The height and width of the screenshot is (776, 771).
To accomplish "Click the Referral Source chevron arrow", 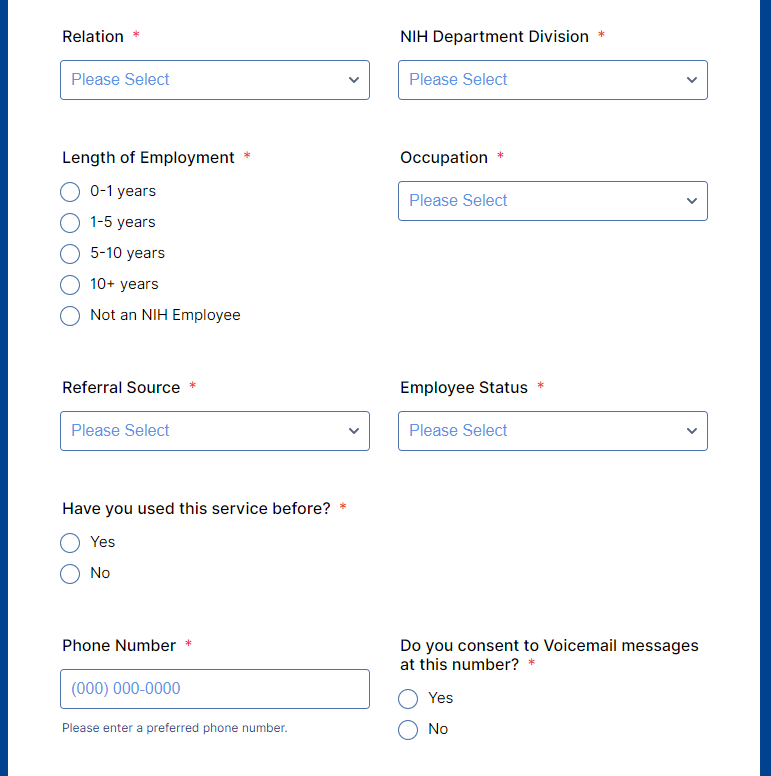I will point(354,431).
